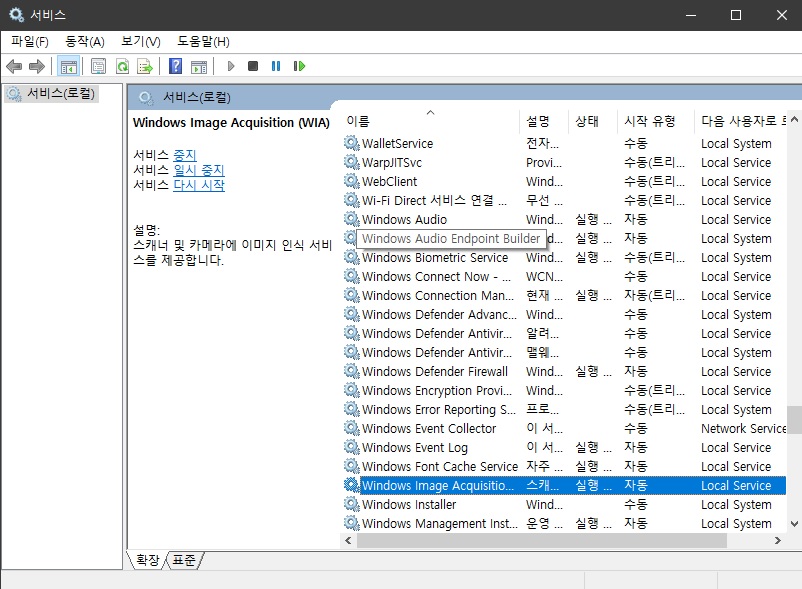Select Windows Connection Man... row
Viewport: 802px width, 589px height.
click(x=565, y=296)
